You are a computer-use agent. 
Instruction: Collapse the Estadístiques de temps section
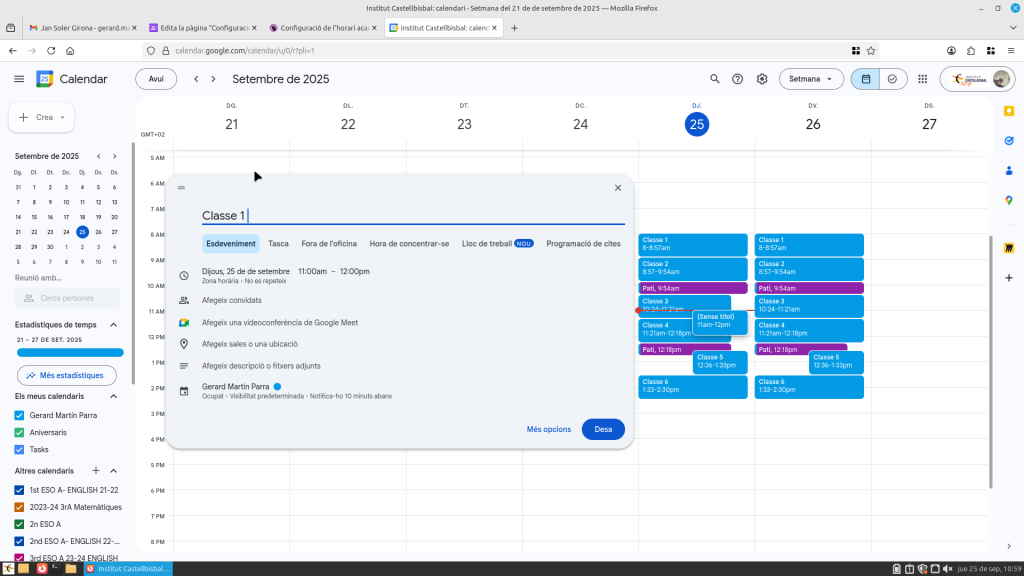click(113, 324)
